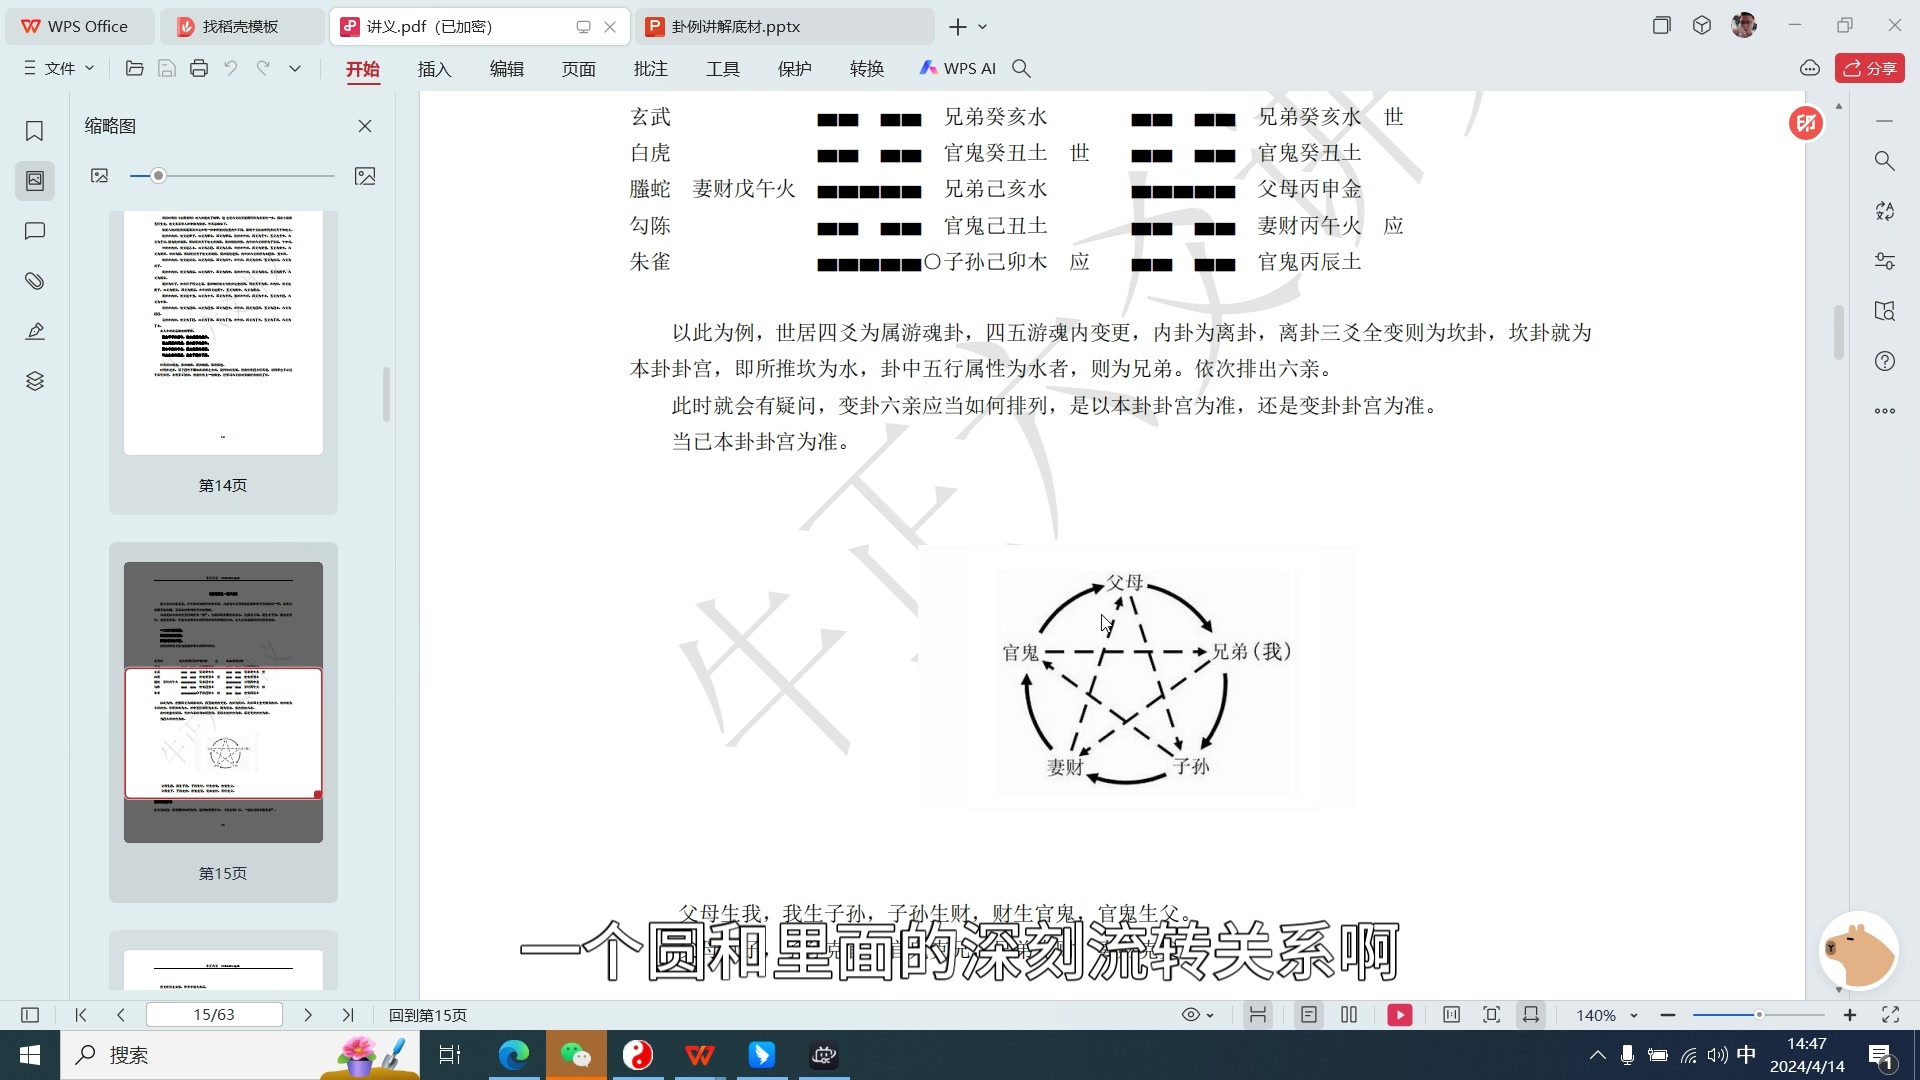The width and height of the screenshot is (1920, 1080).
Task: Click the large thumbnail size icon
Action: pyautogui.click(x=365, y=176)
